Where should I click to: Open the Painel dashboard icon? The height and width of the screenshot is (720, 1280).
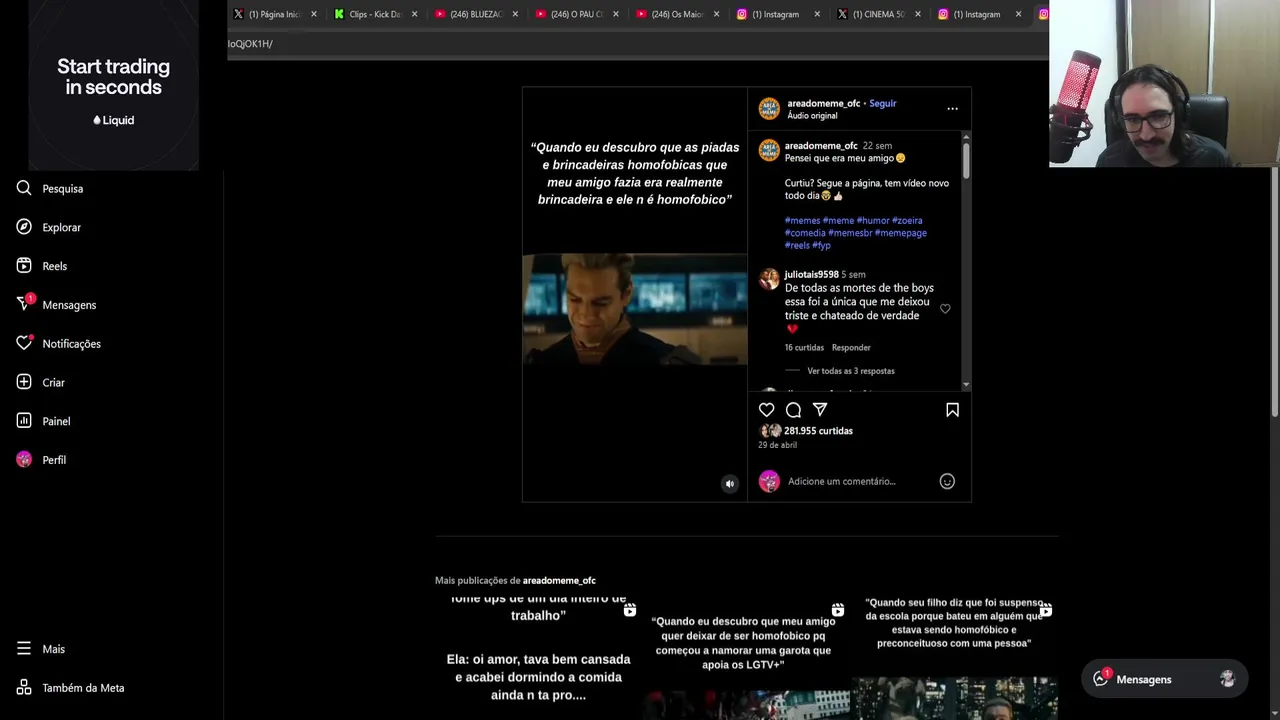[24, 421]
